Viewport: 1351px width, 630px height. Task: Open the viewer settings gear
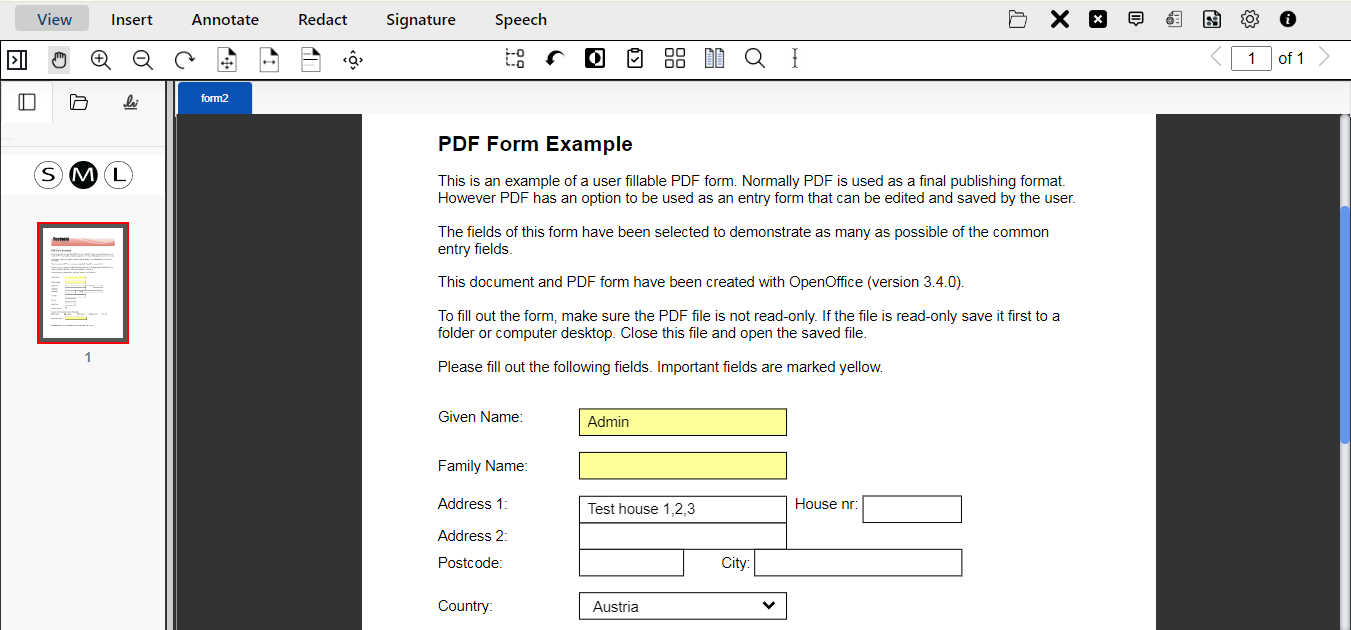pos(1249,19)
